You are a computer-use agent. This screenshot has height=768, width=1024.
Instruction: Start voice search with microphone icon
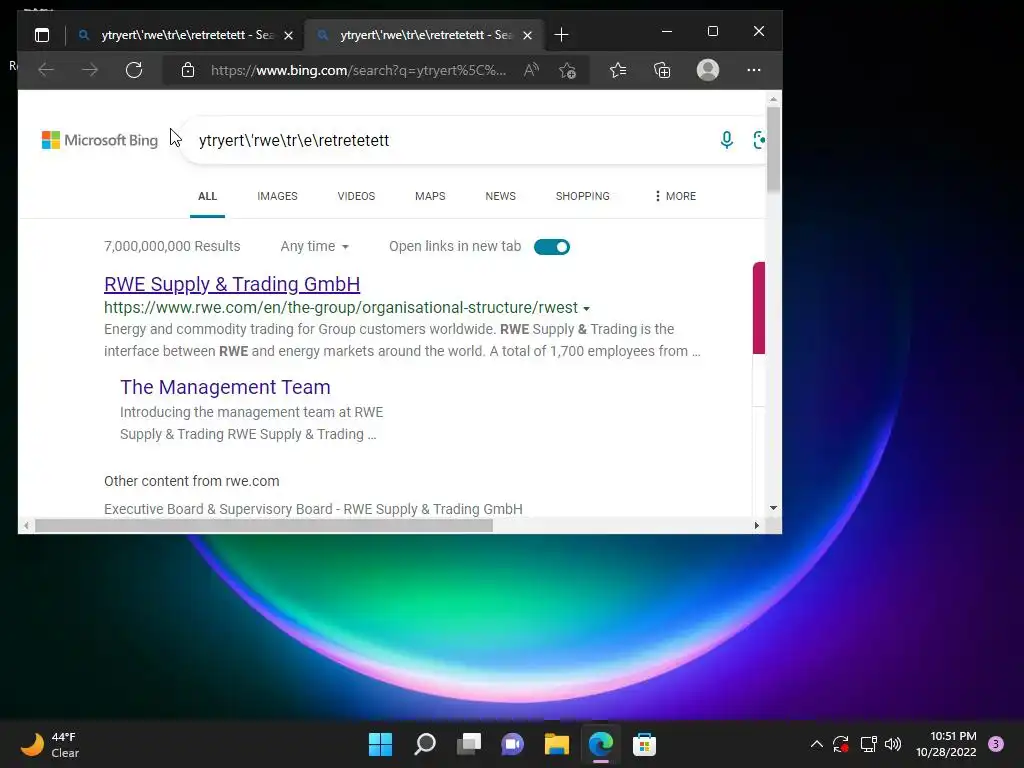click(x=726, y=140)
